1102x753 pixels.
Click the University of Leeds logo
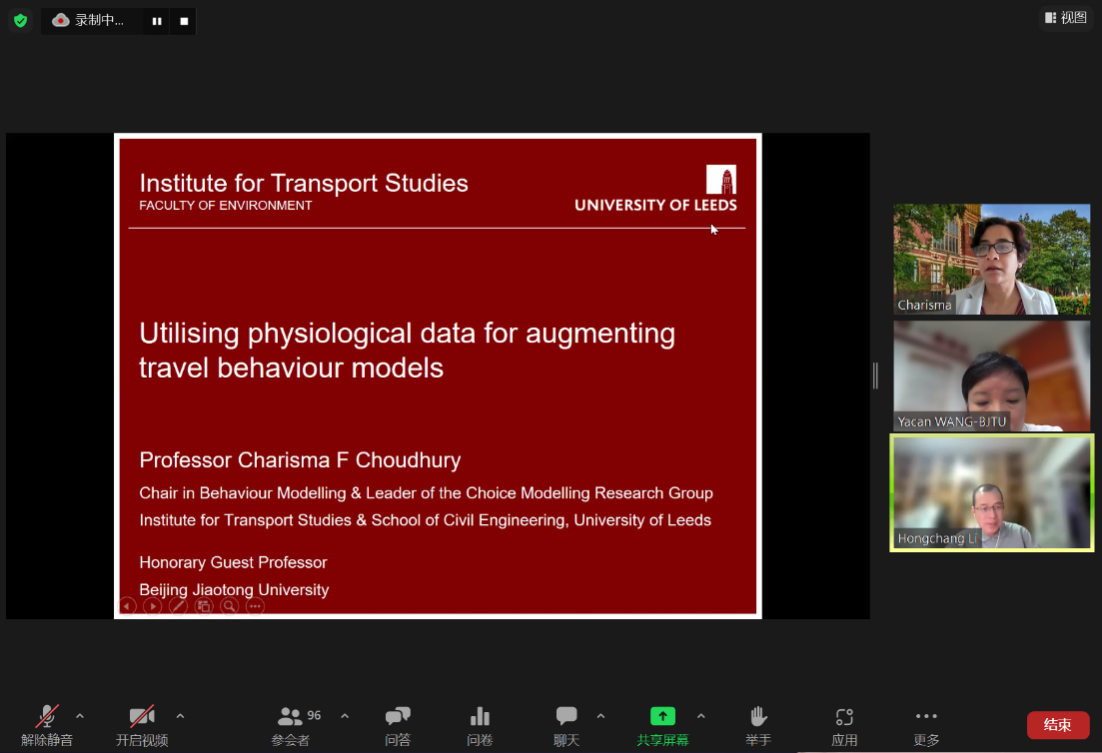[x=656, y=188]
